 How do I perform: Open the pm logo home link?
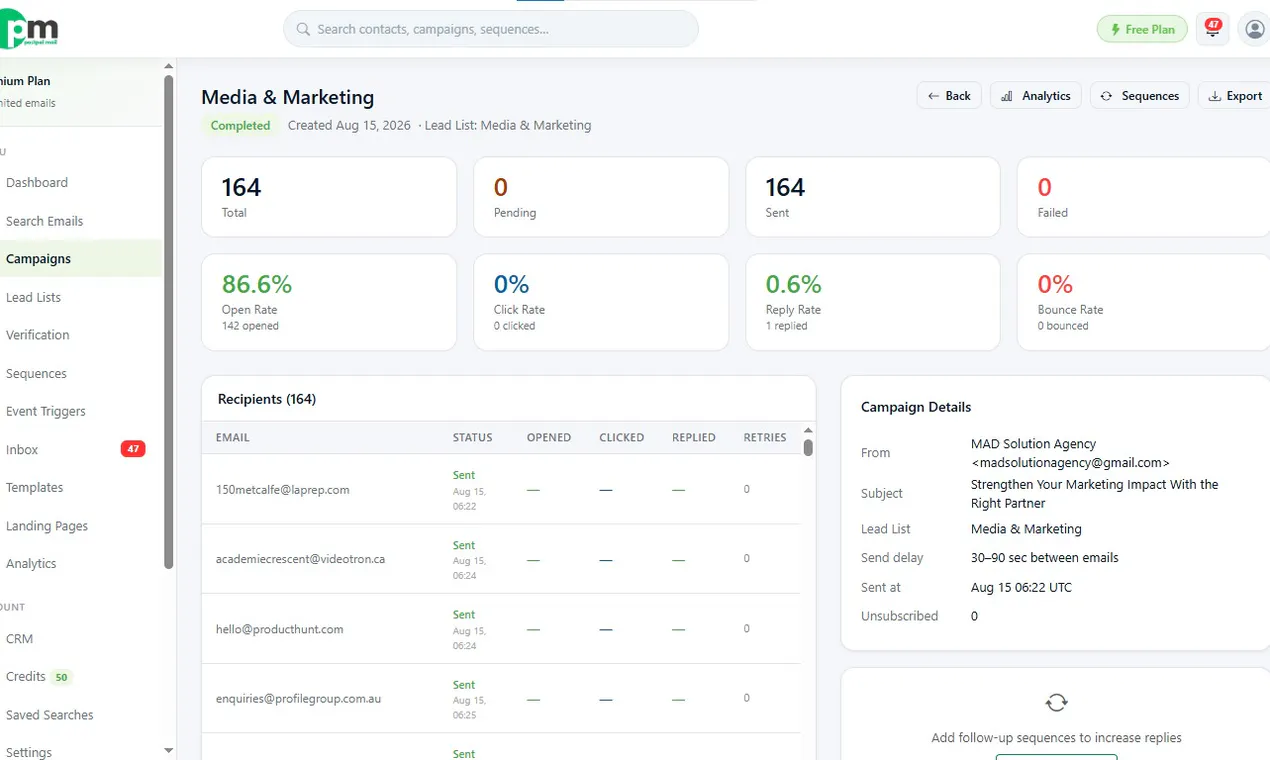tap(29, 29)
